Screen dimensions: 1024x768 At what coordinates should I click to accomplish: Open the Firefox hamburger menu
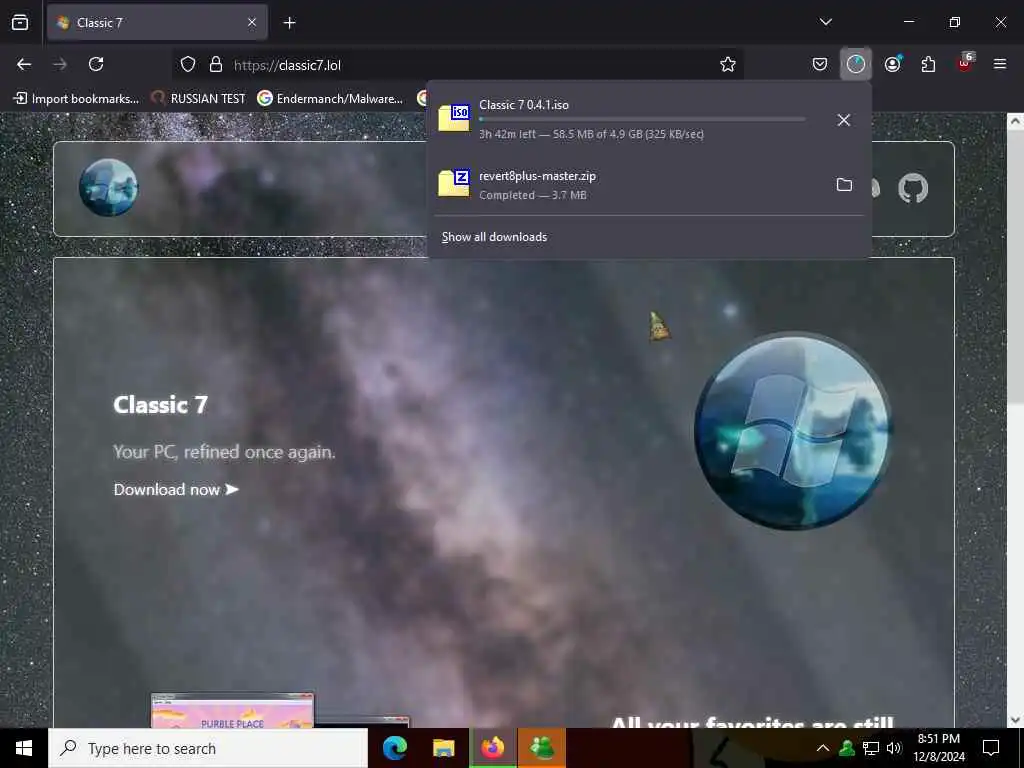pos(1000,64)
